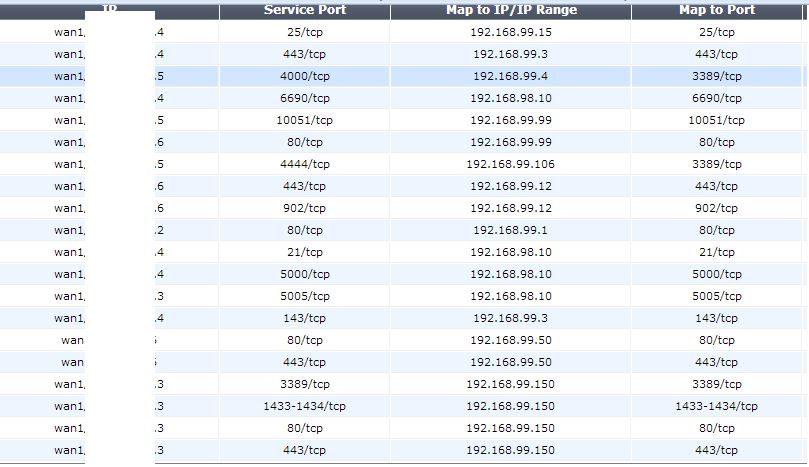Click 6690/tcp in the Map to Port column

pyautogui.click(x=717, y=98)
